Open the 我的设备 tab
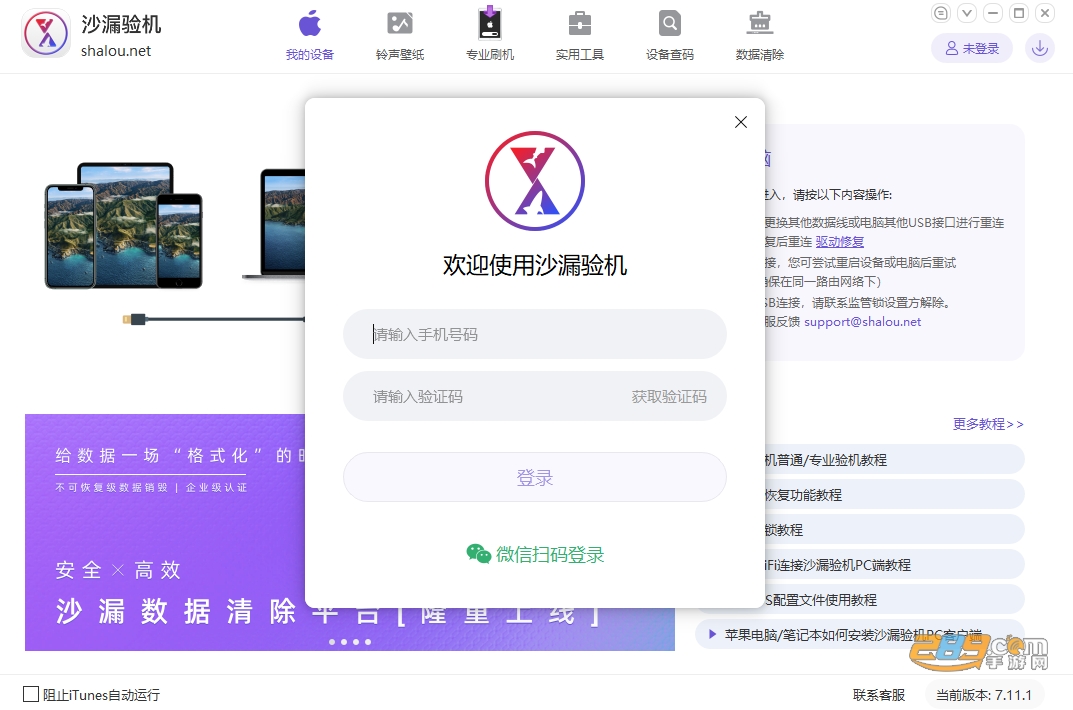The height and width of the screenshot is (710, 1073). point(309,36)
